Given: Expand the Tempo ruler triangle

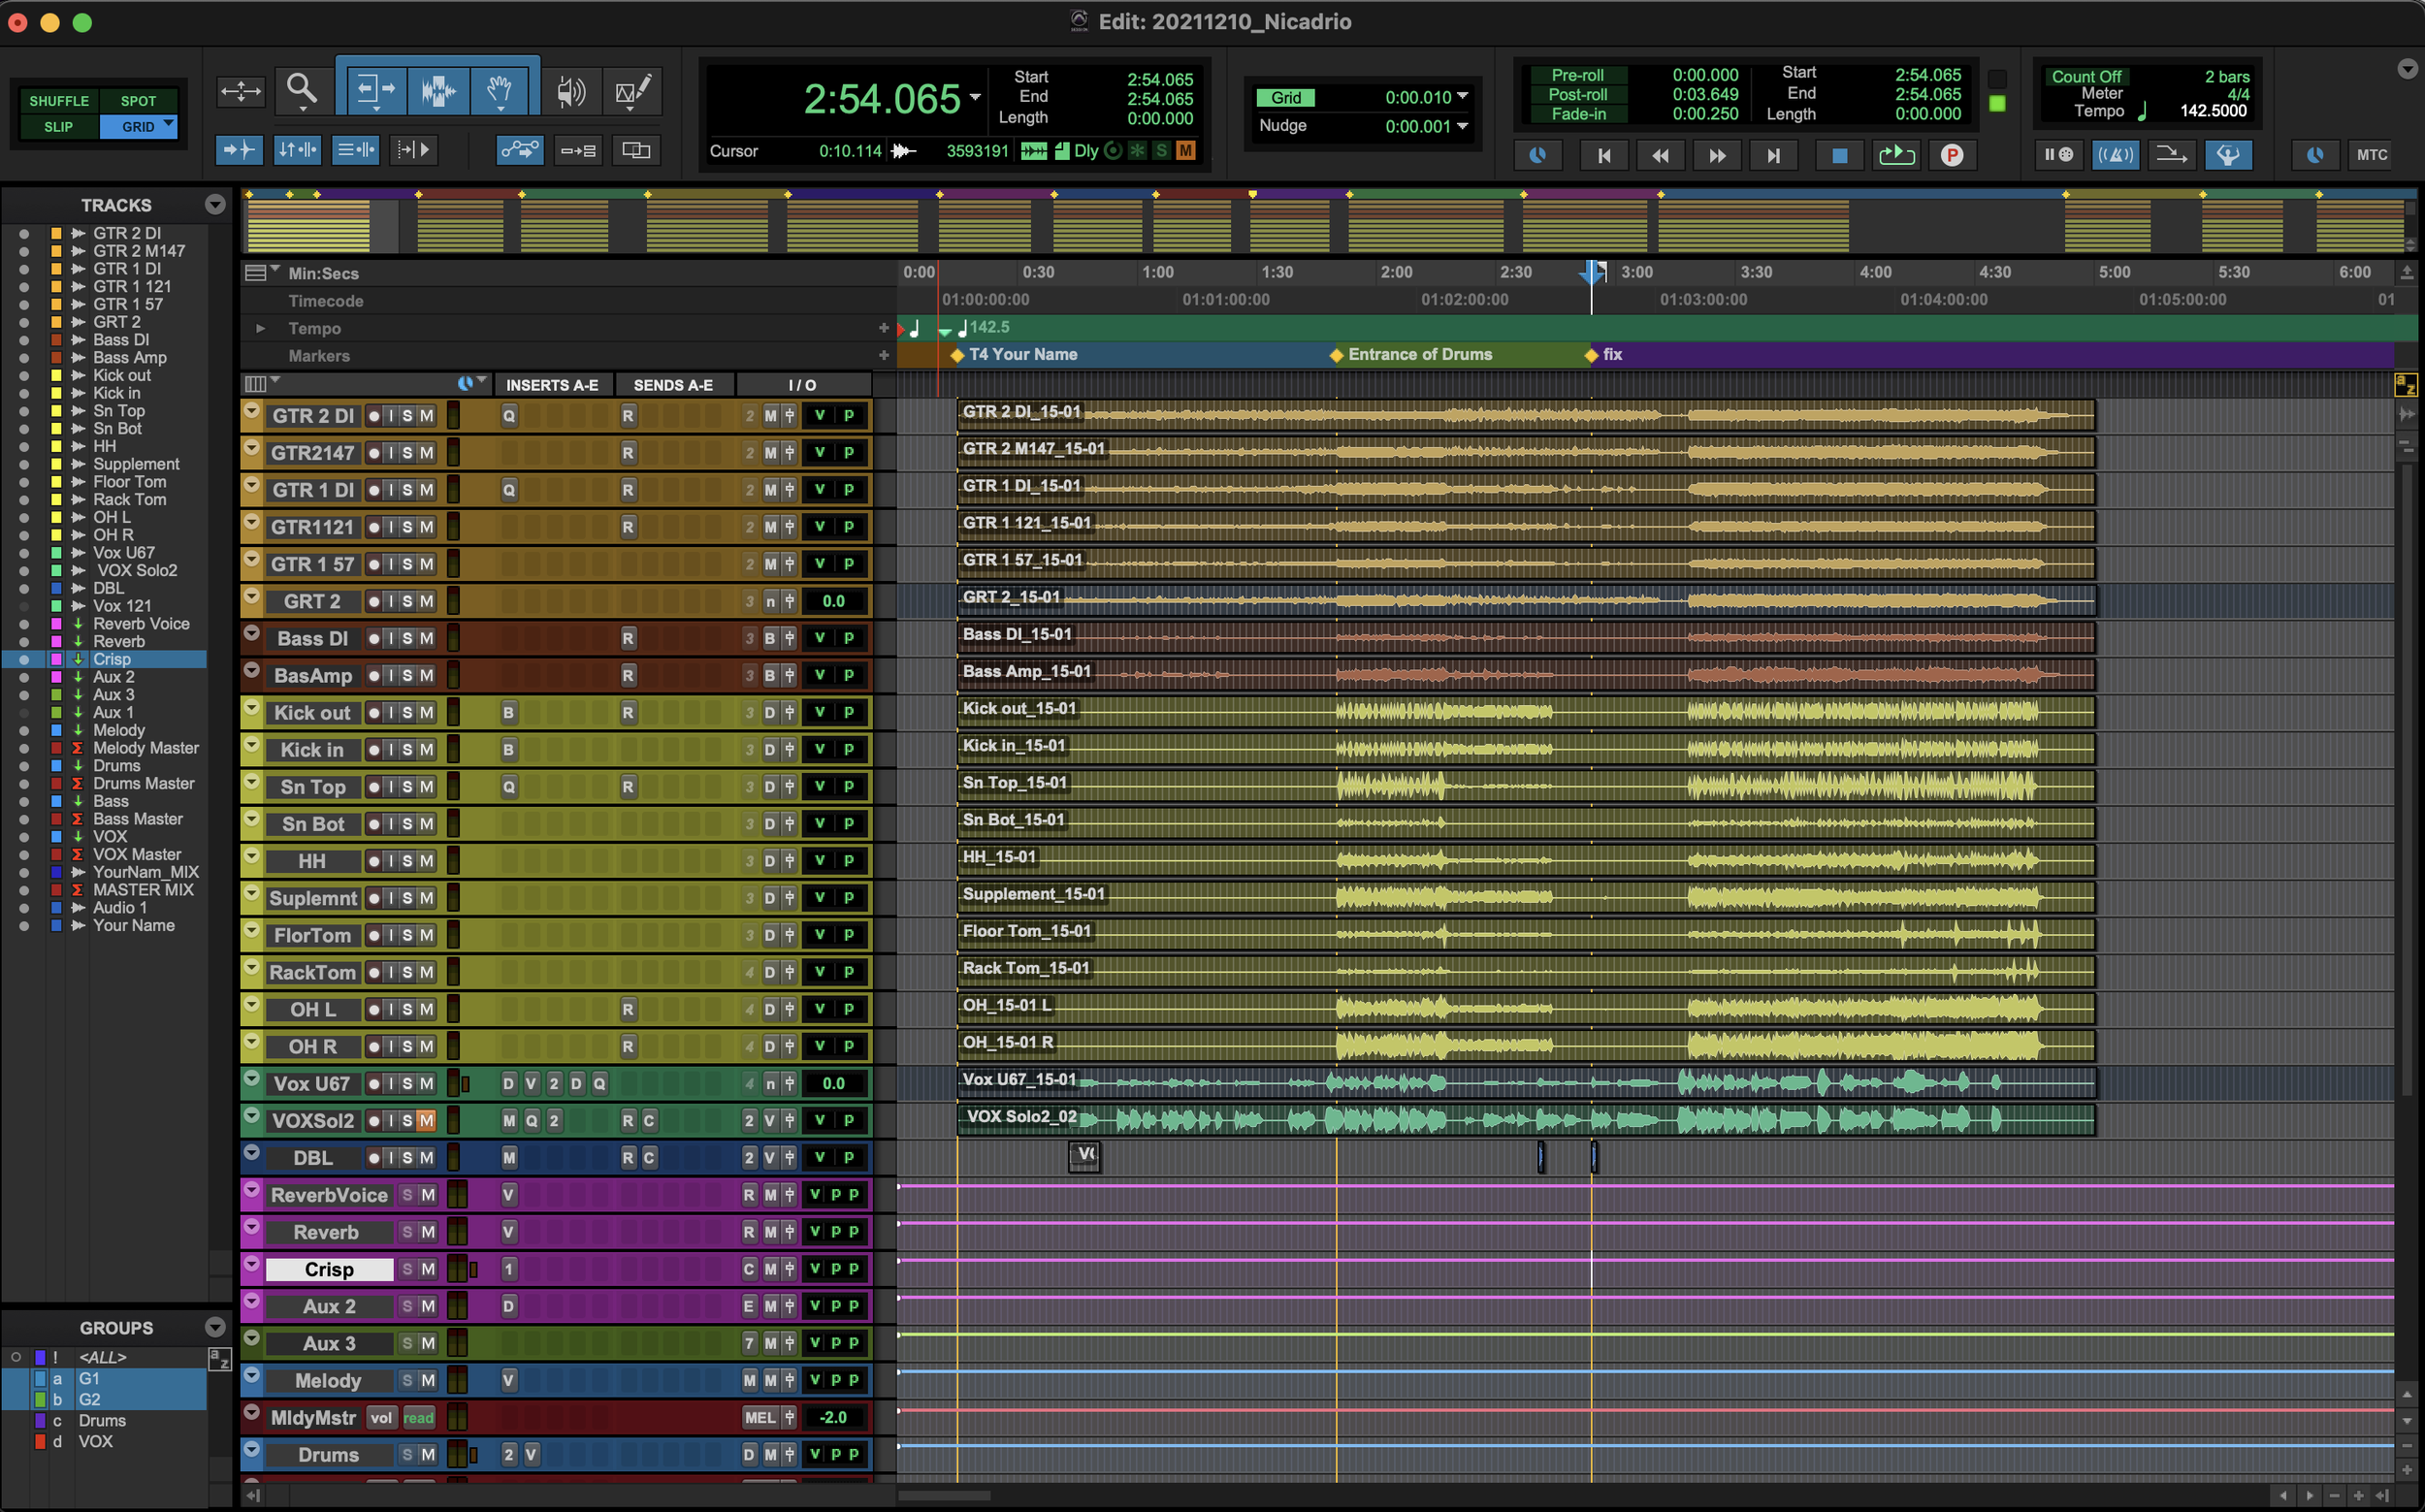Looking at the screenshot, I should [261, 328].
